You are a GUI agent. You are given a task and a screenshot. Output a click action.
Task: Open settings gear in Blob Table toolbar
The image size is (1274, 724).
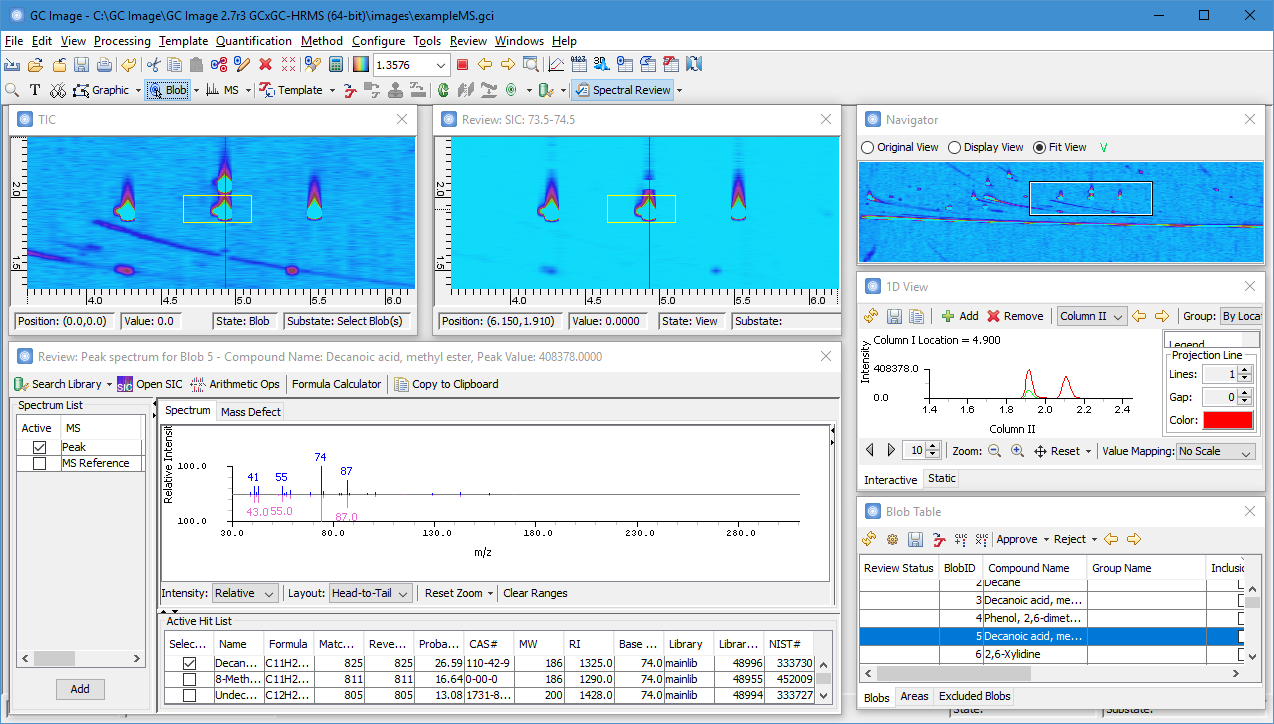892,539
